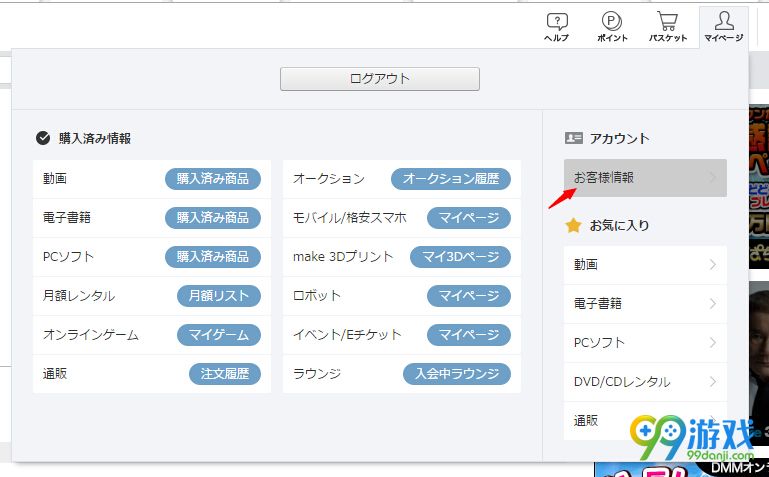Click the ロボット label

(x=317, y=296)
